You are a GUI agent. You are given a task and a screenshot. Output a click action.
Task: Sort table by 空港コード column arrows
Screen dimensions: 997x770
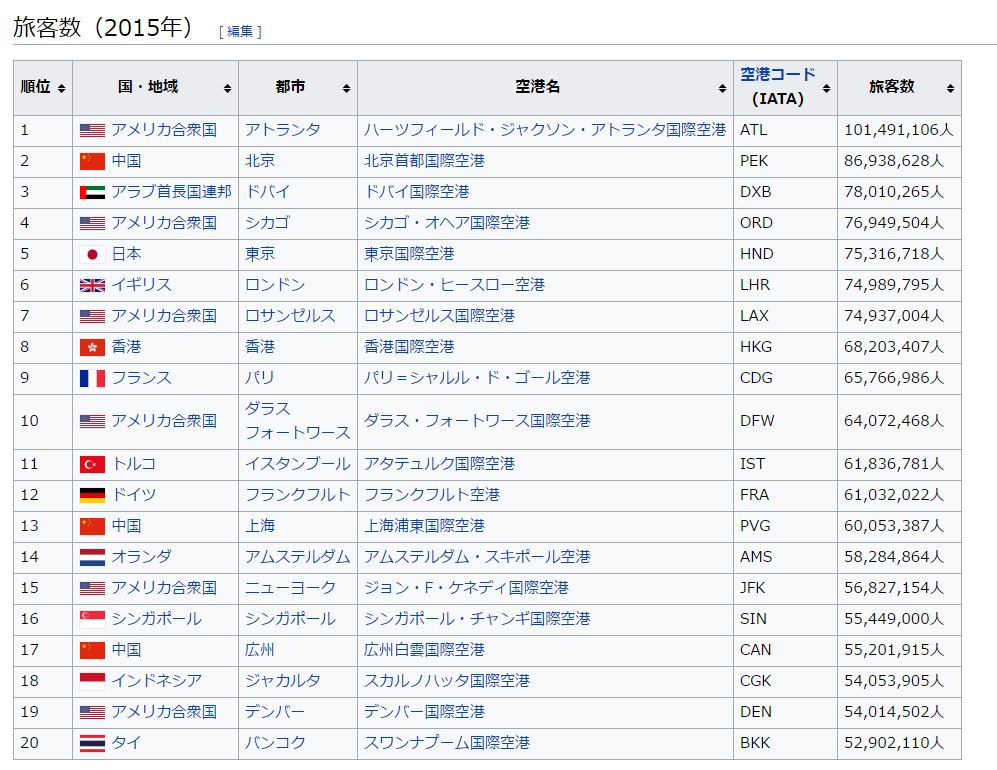[x=827, y=88]
